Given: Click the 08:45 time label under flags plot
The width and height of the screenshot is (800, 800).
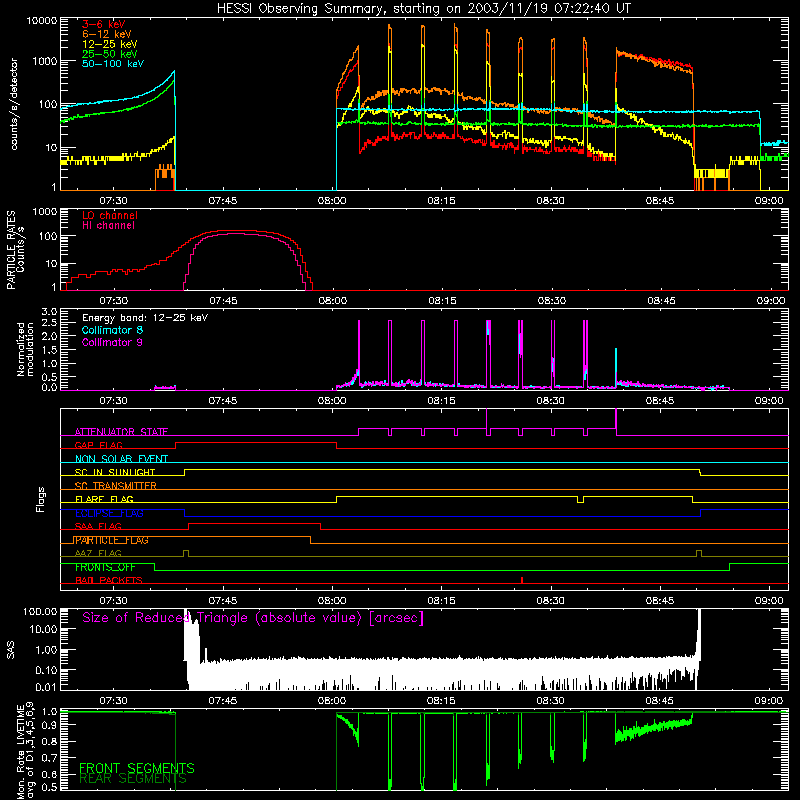Looking at the screenshot, I should point(660,601).
